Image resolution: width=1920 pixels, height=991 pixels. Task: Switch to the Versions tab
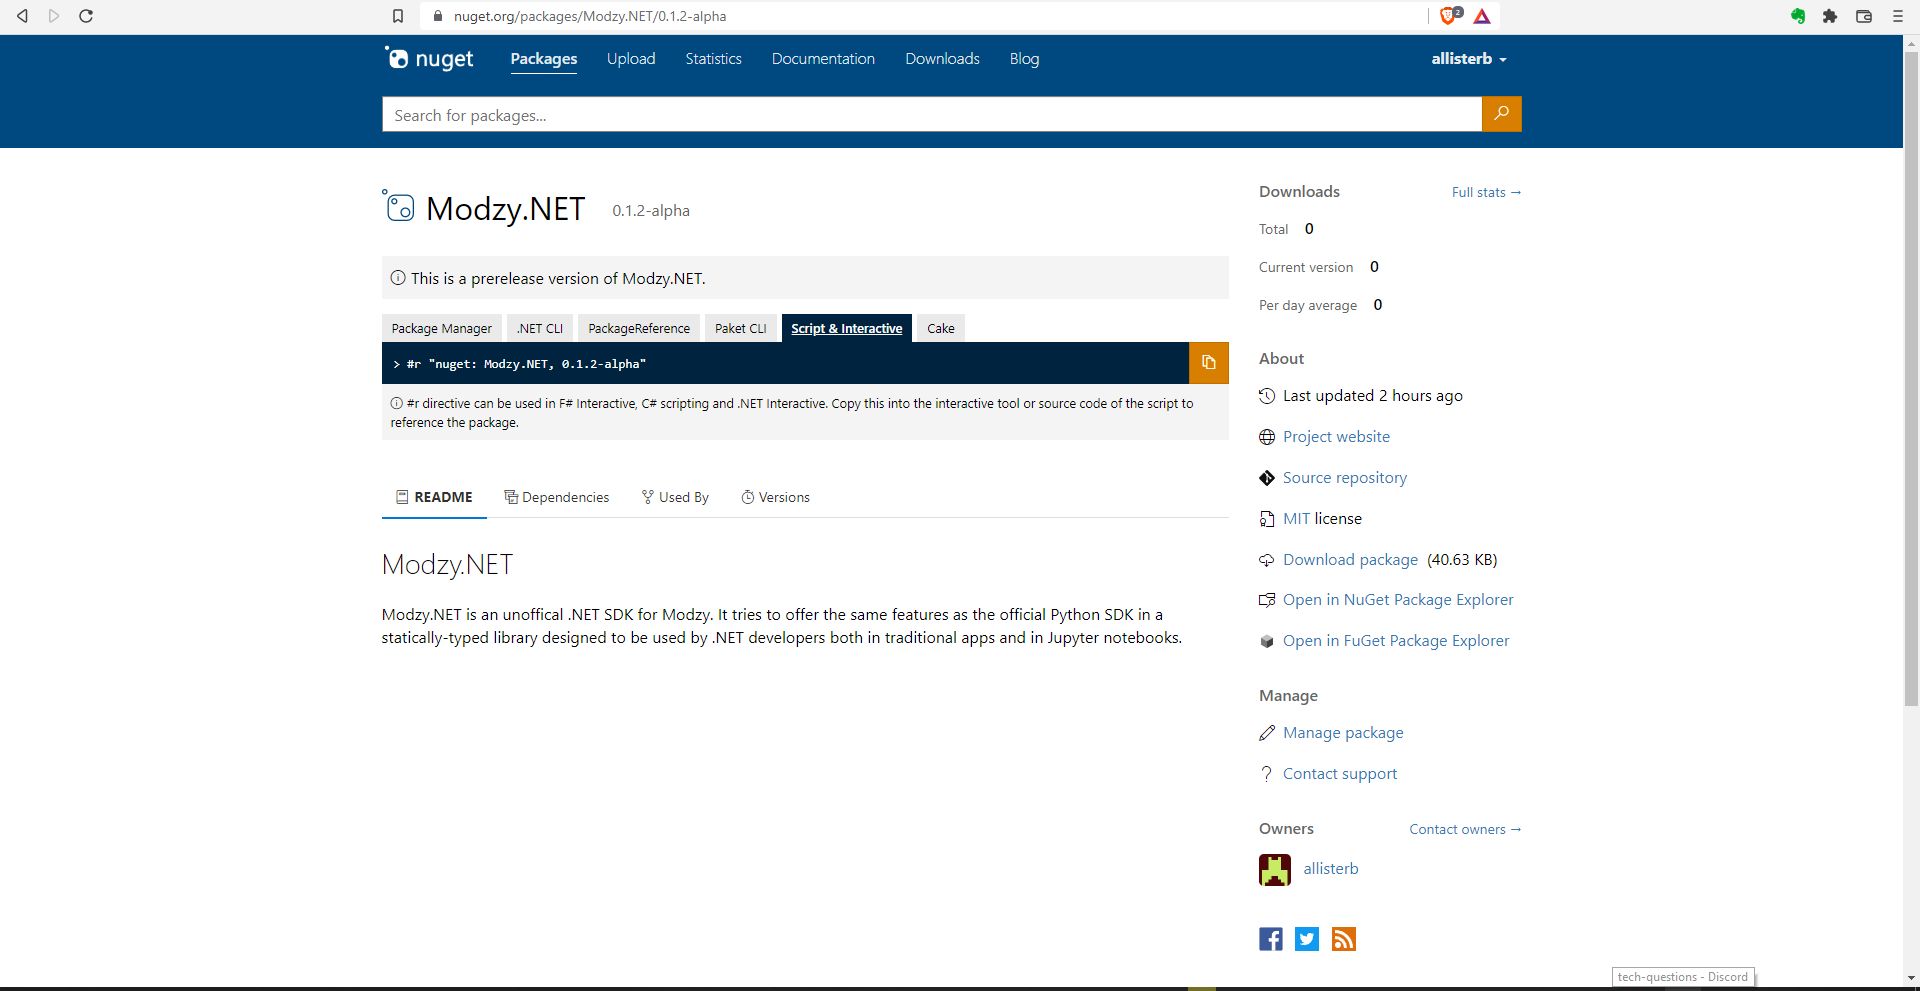tap(775, 497)
